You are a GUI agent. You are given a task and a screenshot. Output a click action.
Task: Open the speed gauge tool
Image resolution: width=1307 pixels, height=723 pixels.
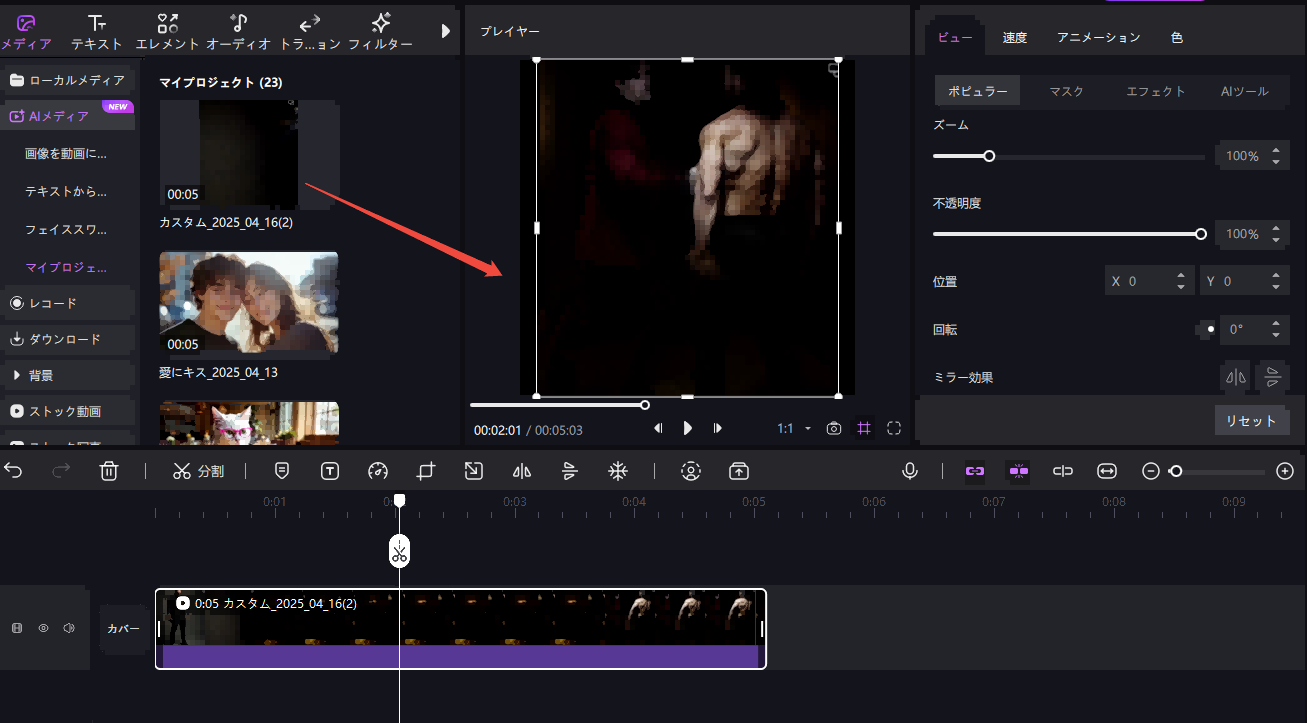click(x=377, y=471)
